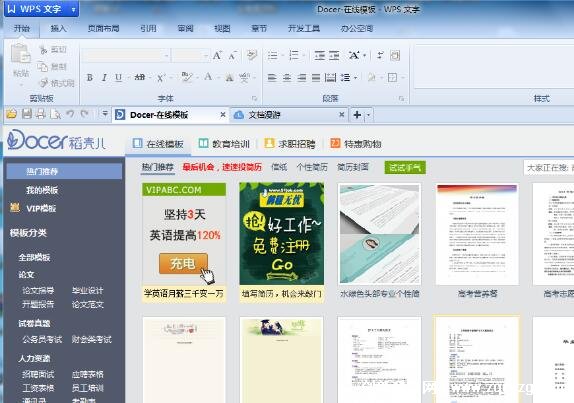The image size is (574, 403).
Task: Click the search box at the right
Action: click(x=549, y=168)
